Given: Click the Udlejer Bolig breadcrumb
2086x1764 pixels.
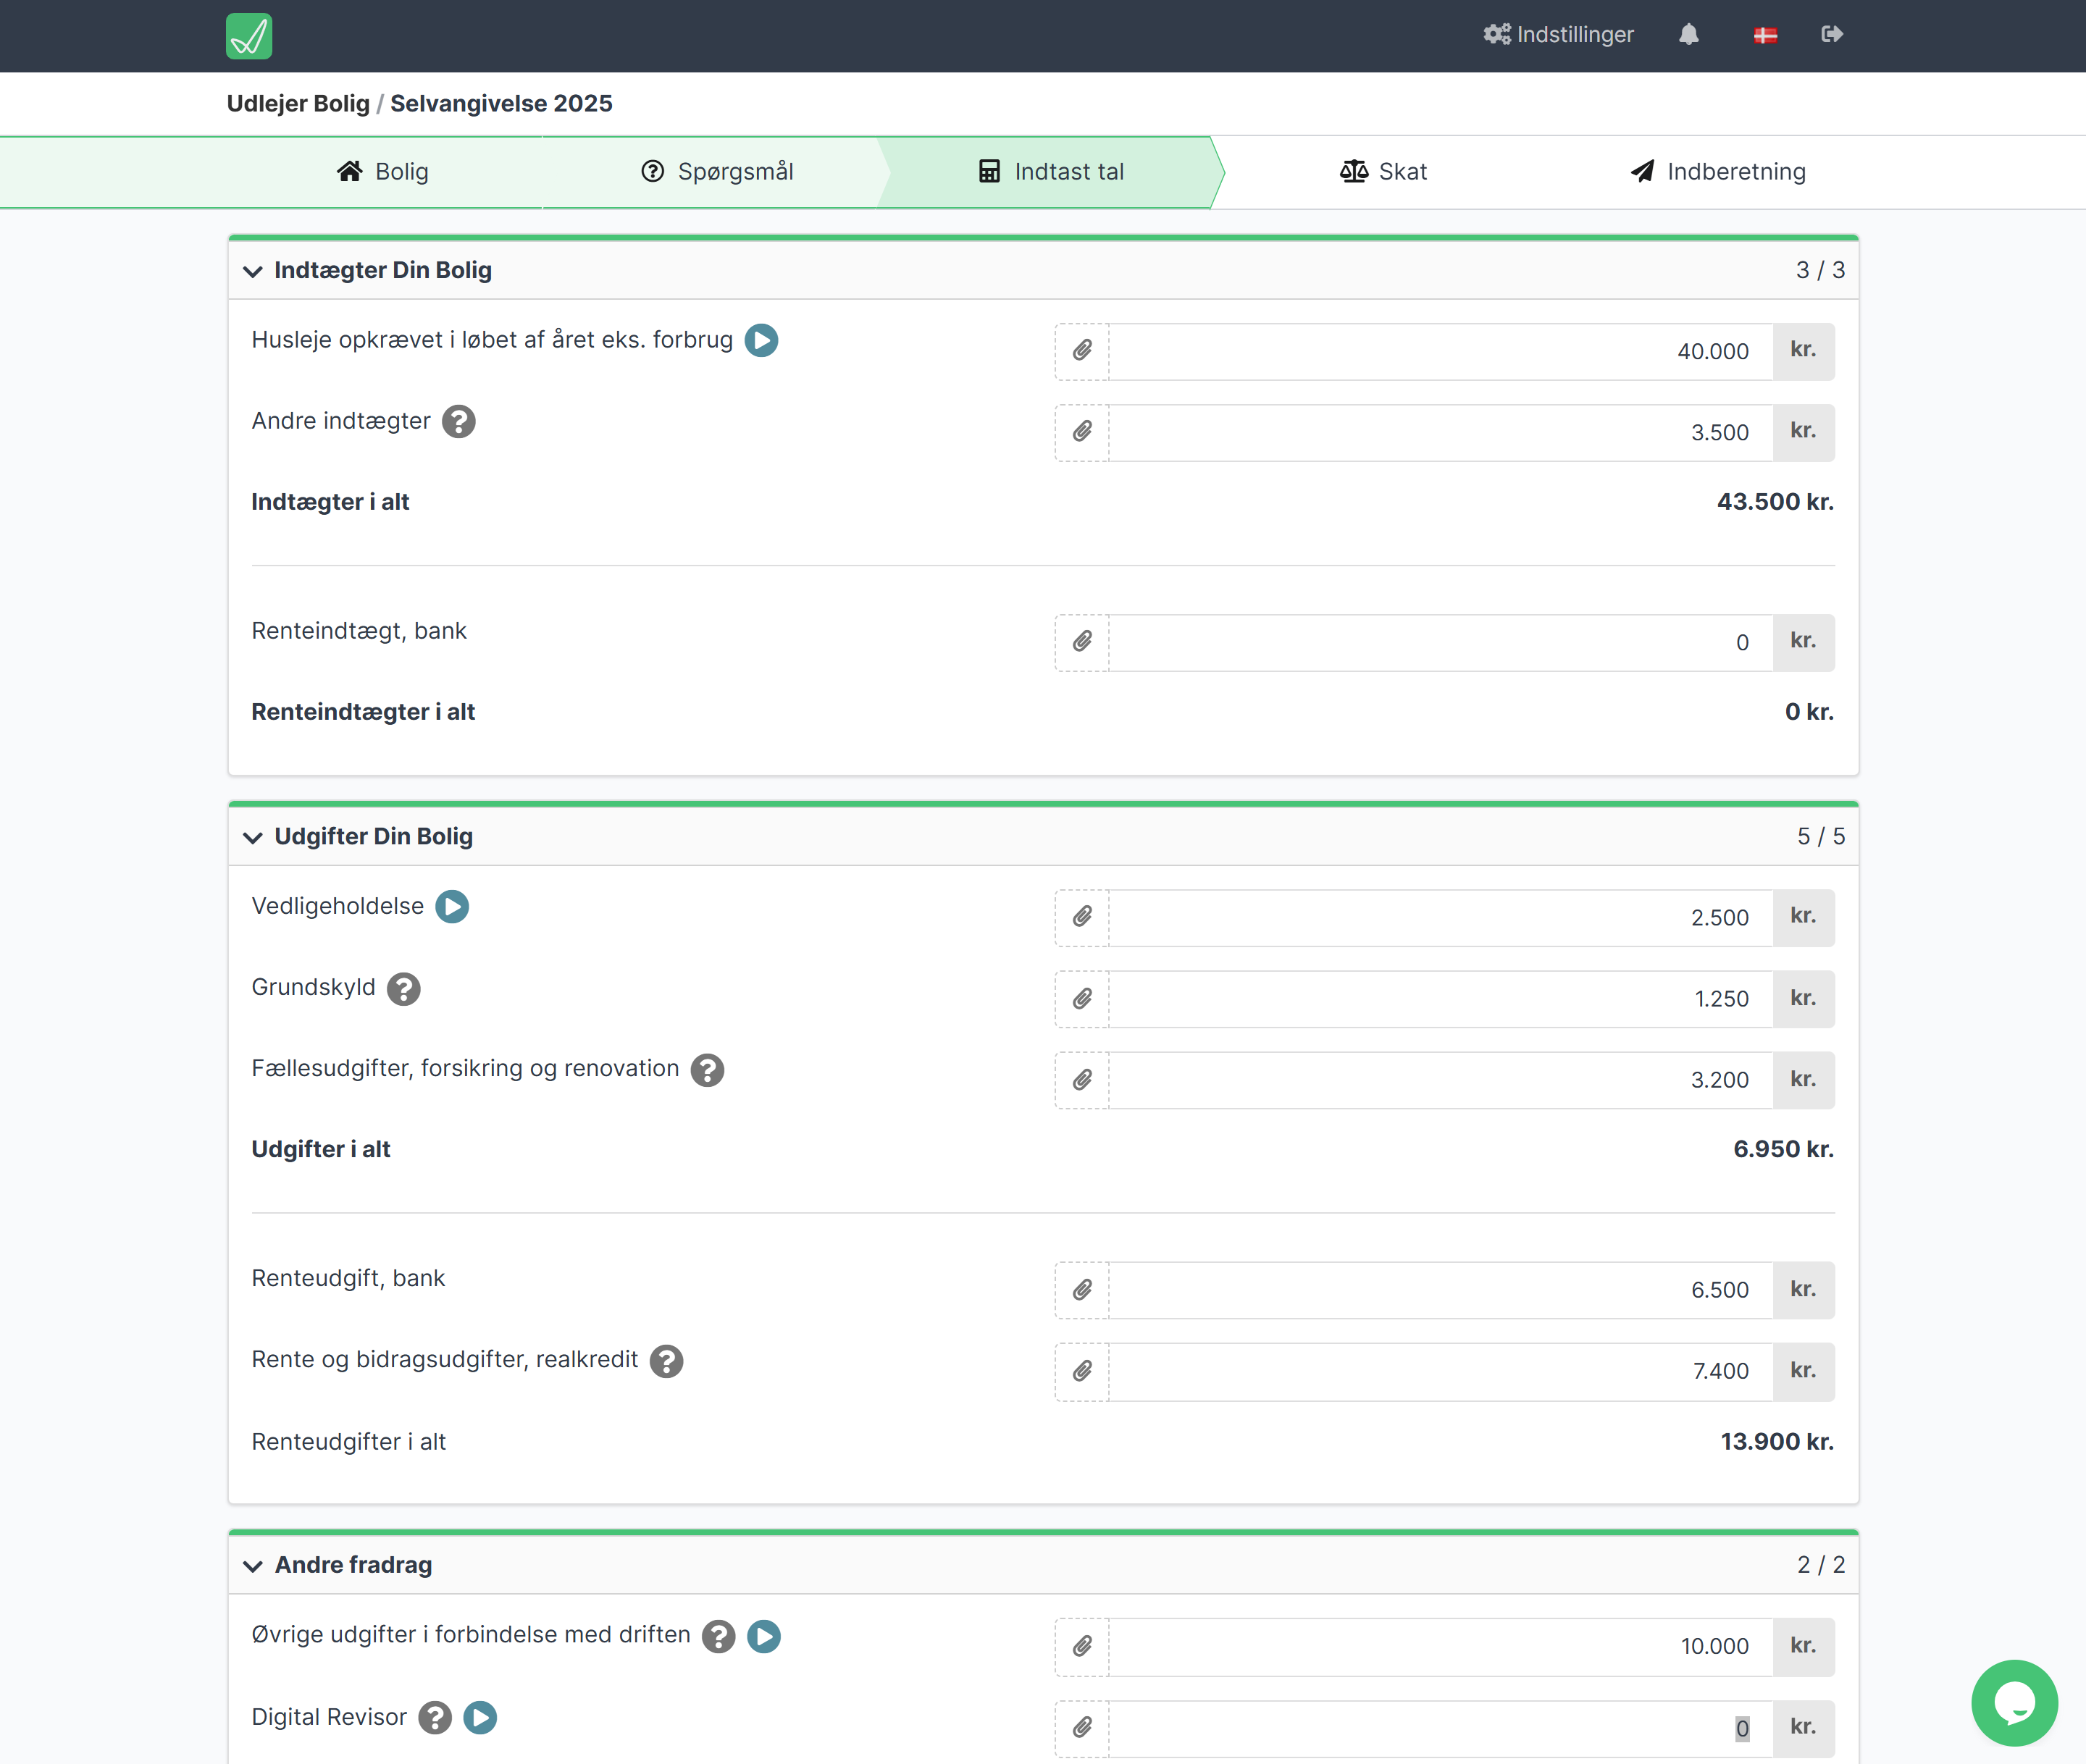Looking at the screenshot, I should [x=298, y=104].
